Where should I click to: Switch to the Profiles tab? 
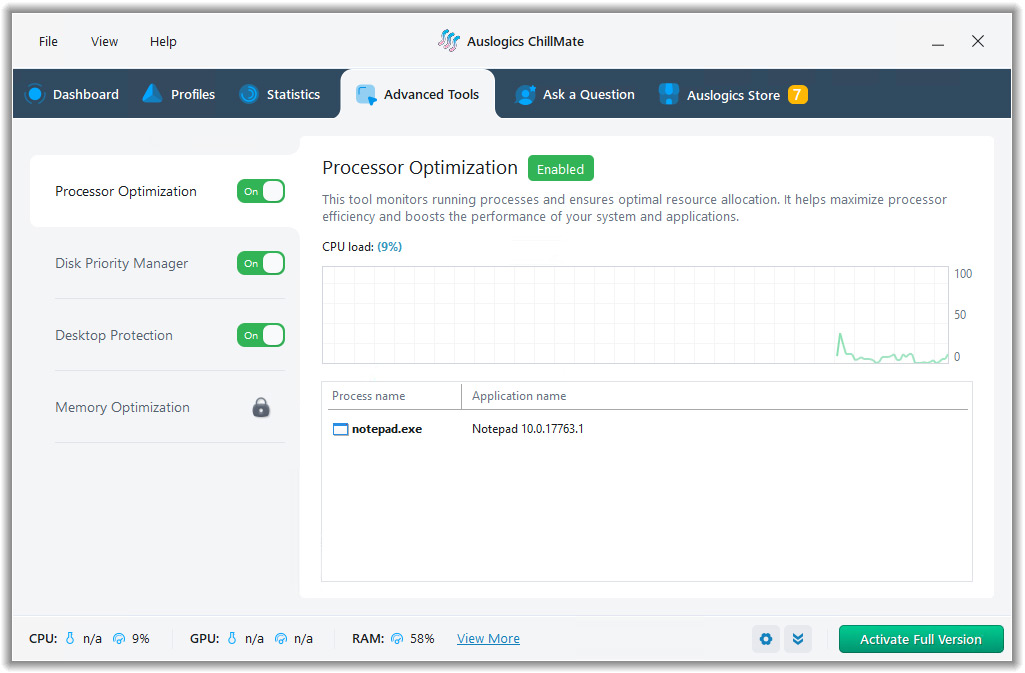pos(179,94)
